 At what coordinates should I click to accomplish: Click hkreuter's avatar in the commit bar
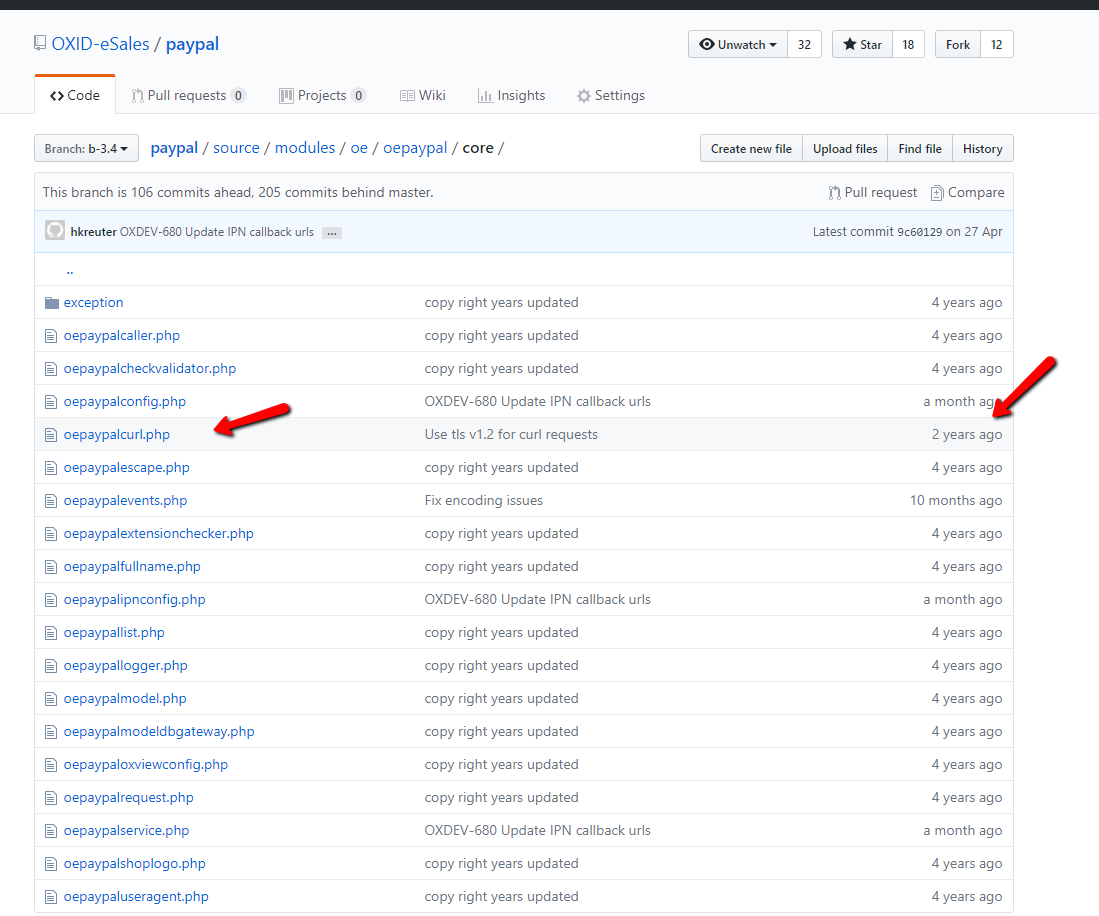55,231
